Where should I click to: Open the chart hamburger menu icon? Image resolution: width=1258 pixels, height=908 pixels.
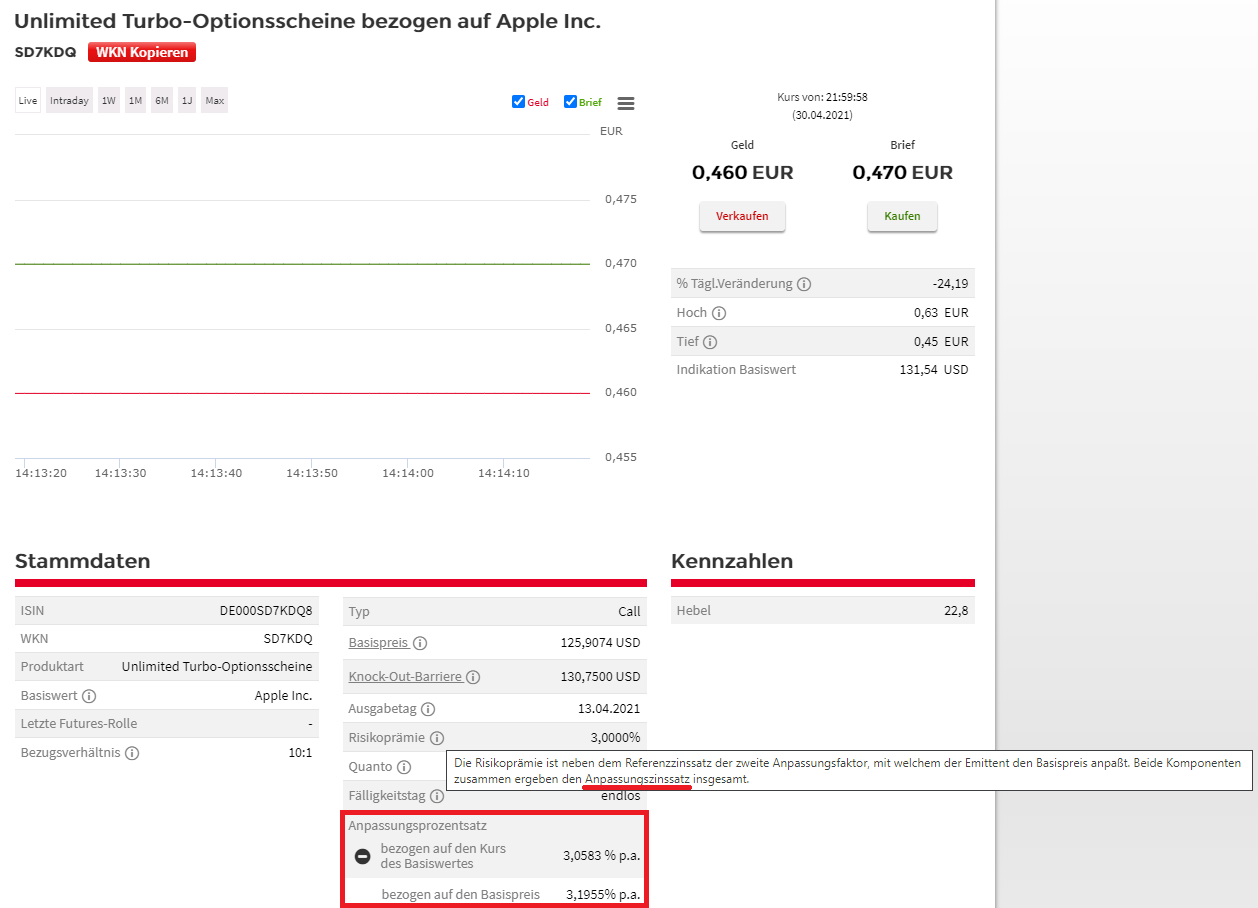point(626,103)
